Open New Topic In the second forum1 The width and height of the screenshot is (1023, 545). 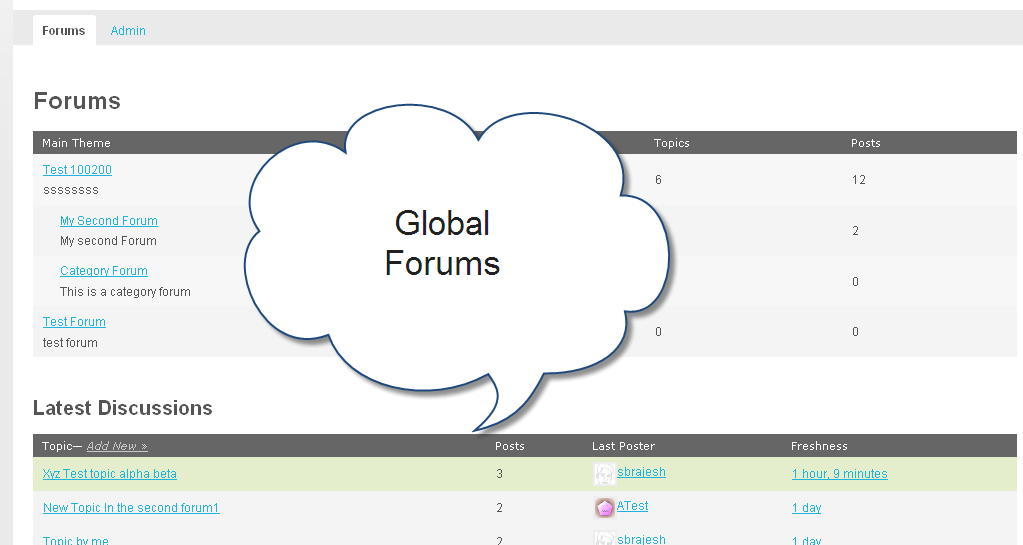tap(131, 508)
